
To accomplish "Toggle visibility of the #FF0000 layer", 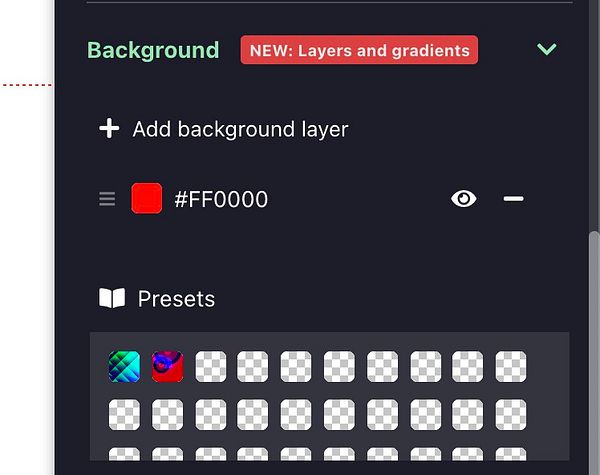I will point(463,199).
